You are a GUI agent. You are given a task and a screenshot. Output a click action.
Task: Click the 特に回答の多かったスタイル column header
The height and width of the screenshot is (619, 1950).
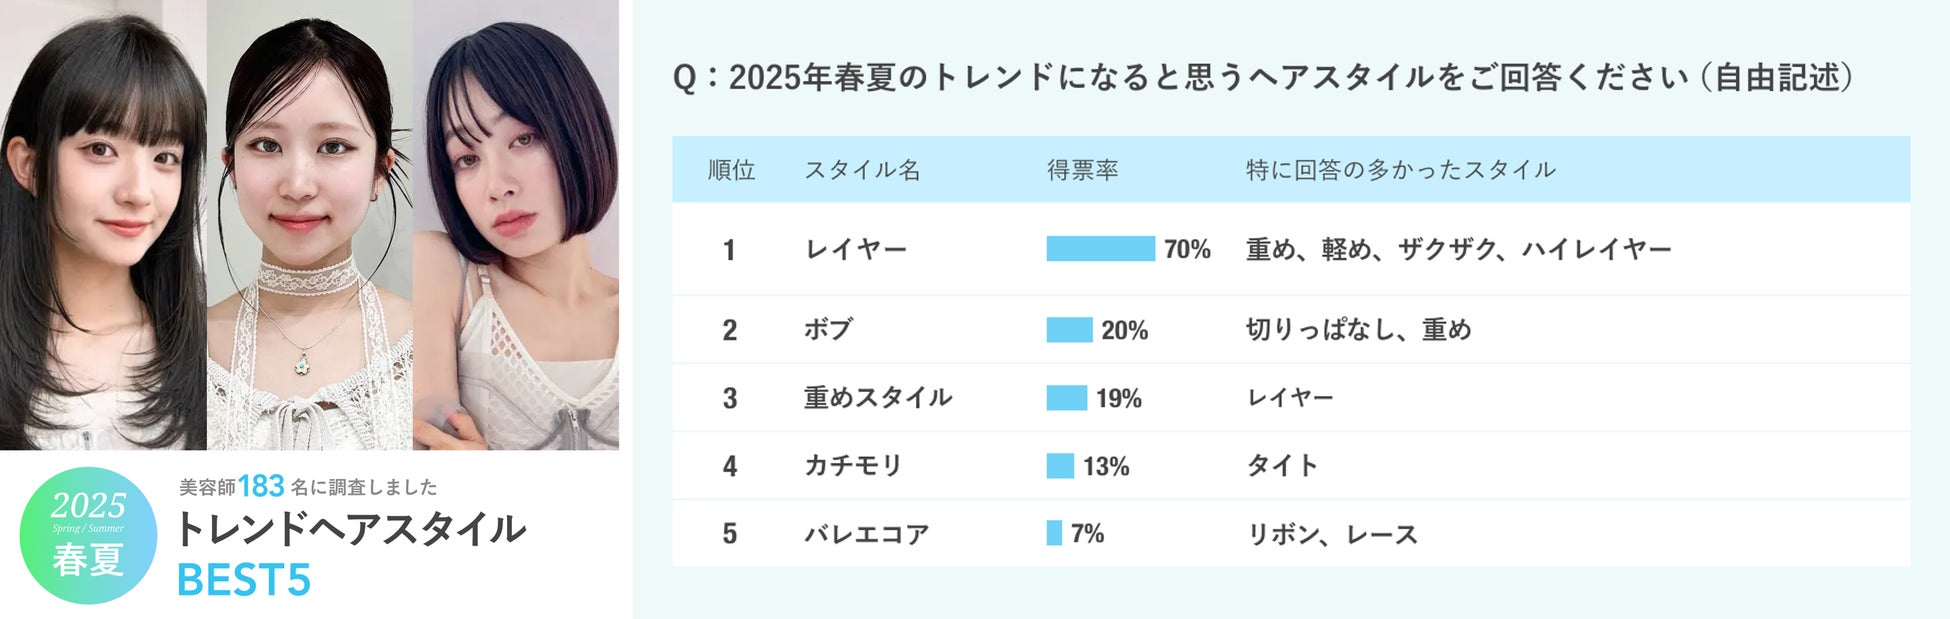(1400, 170)
